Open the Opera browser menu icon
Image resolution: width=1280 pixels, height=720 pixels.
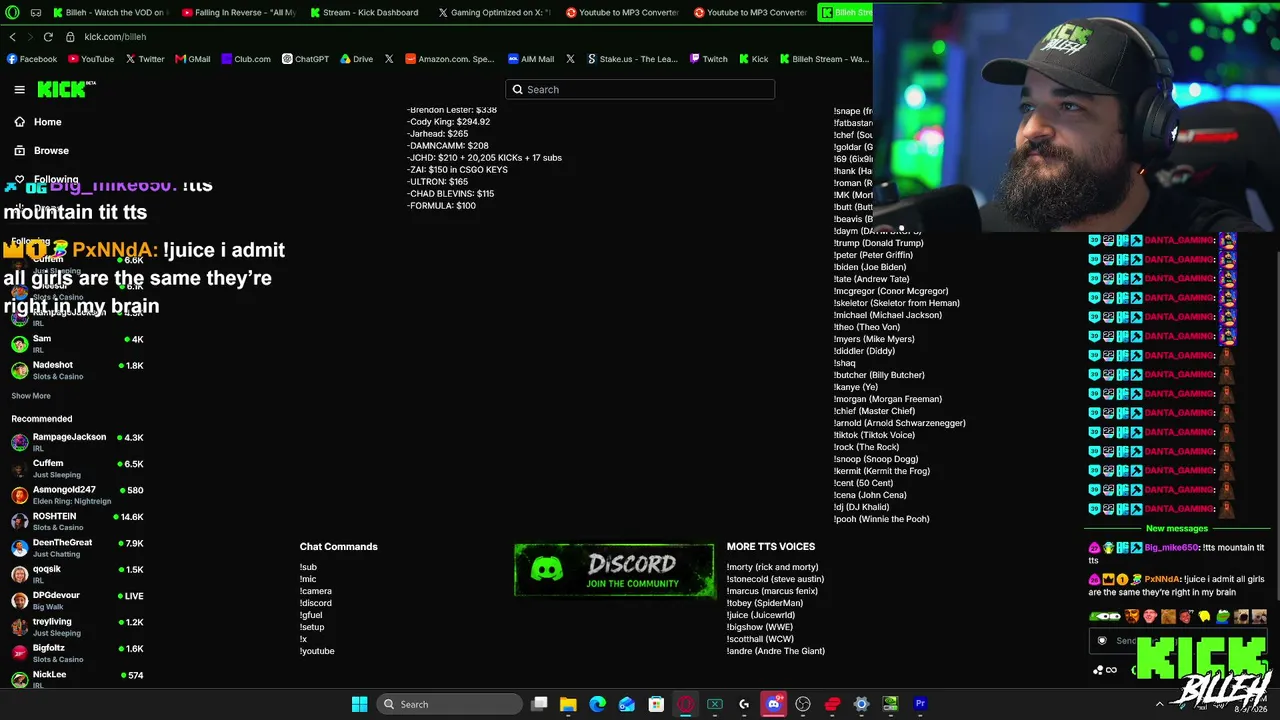tap(12, 13)
